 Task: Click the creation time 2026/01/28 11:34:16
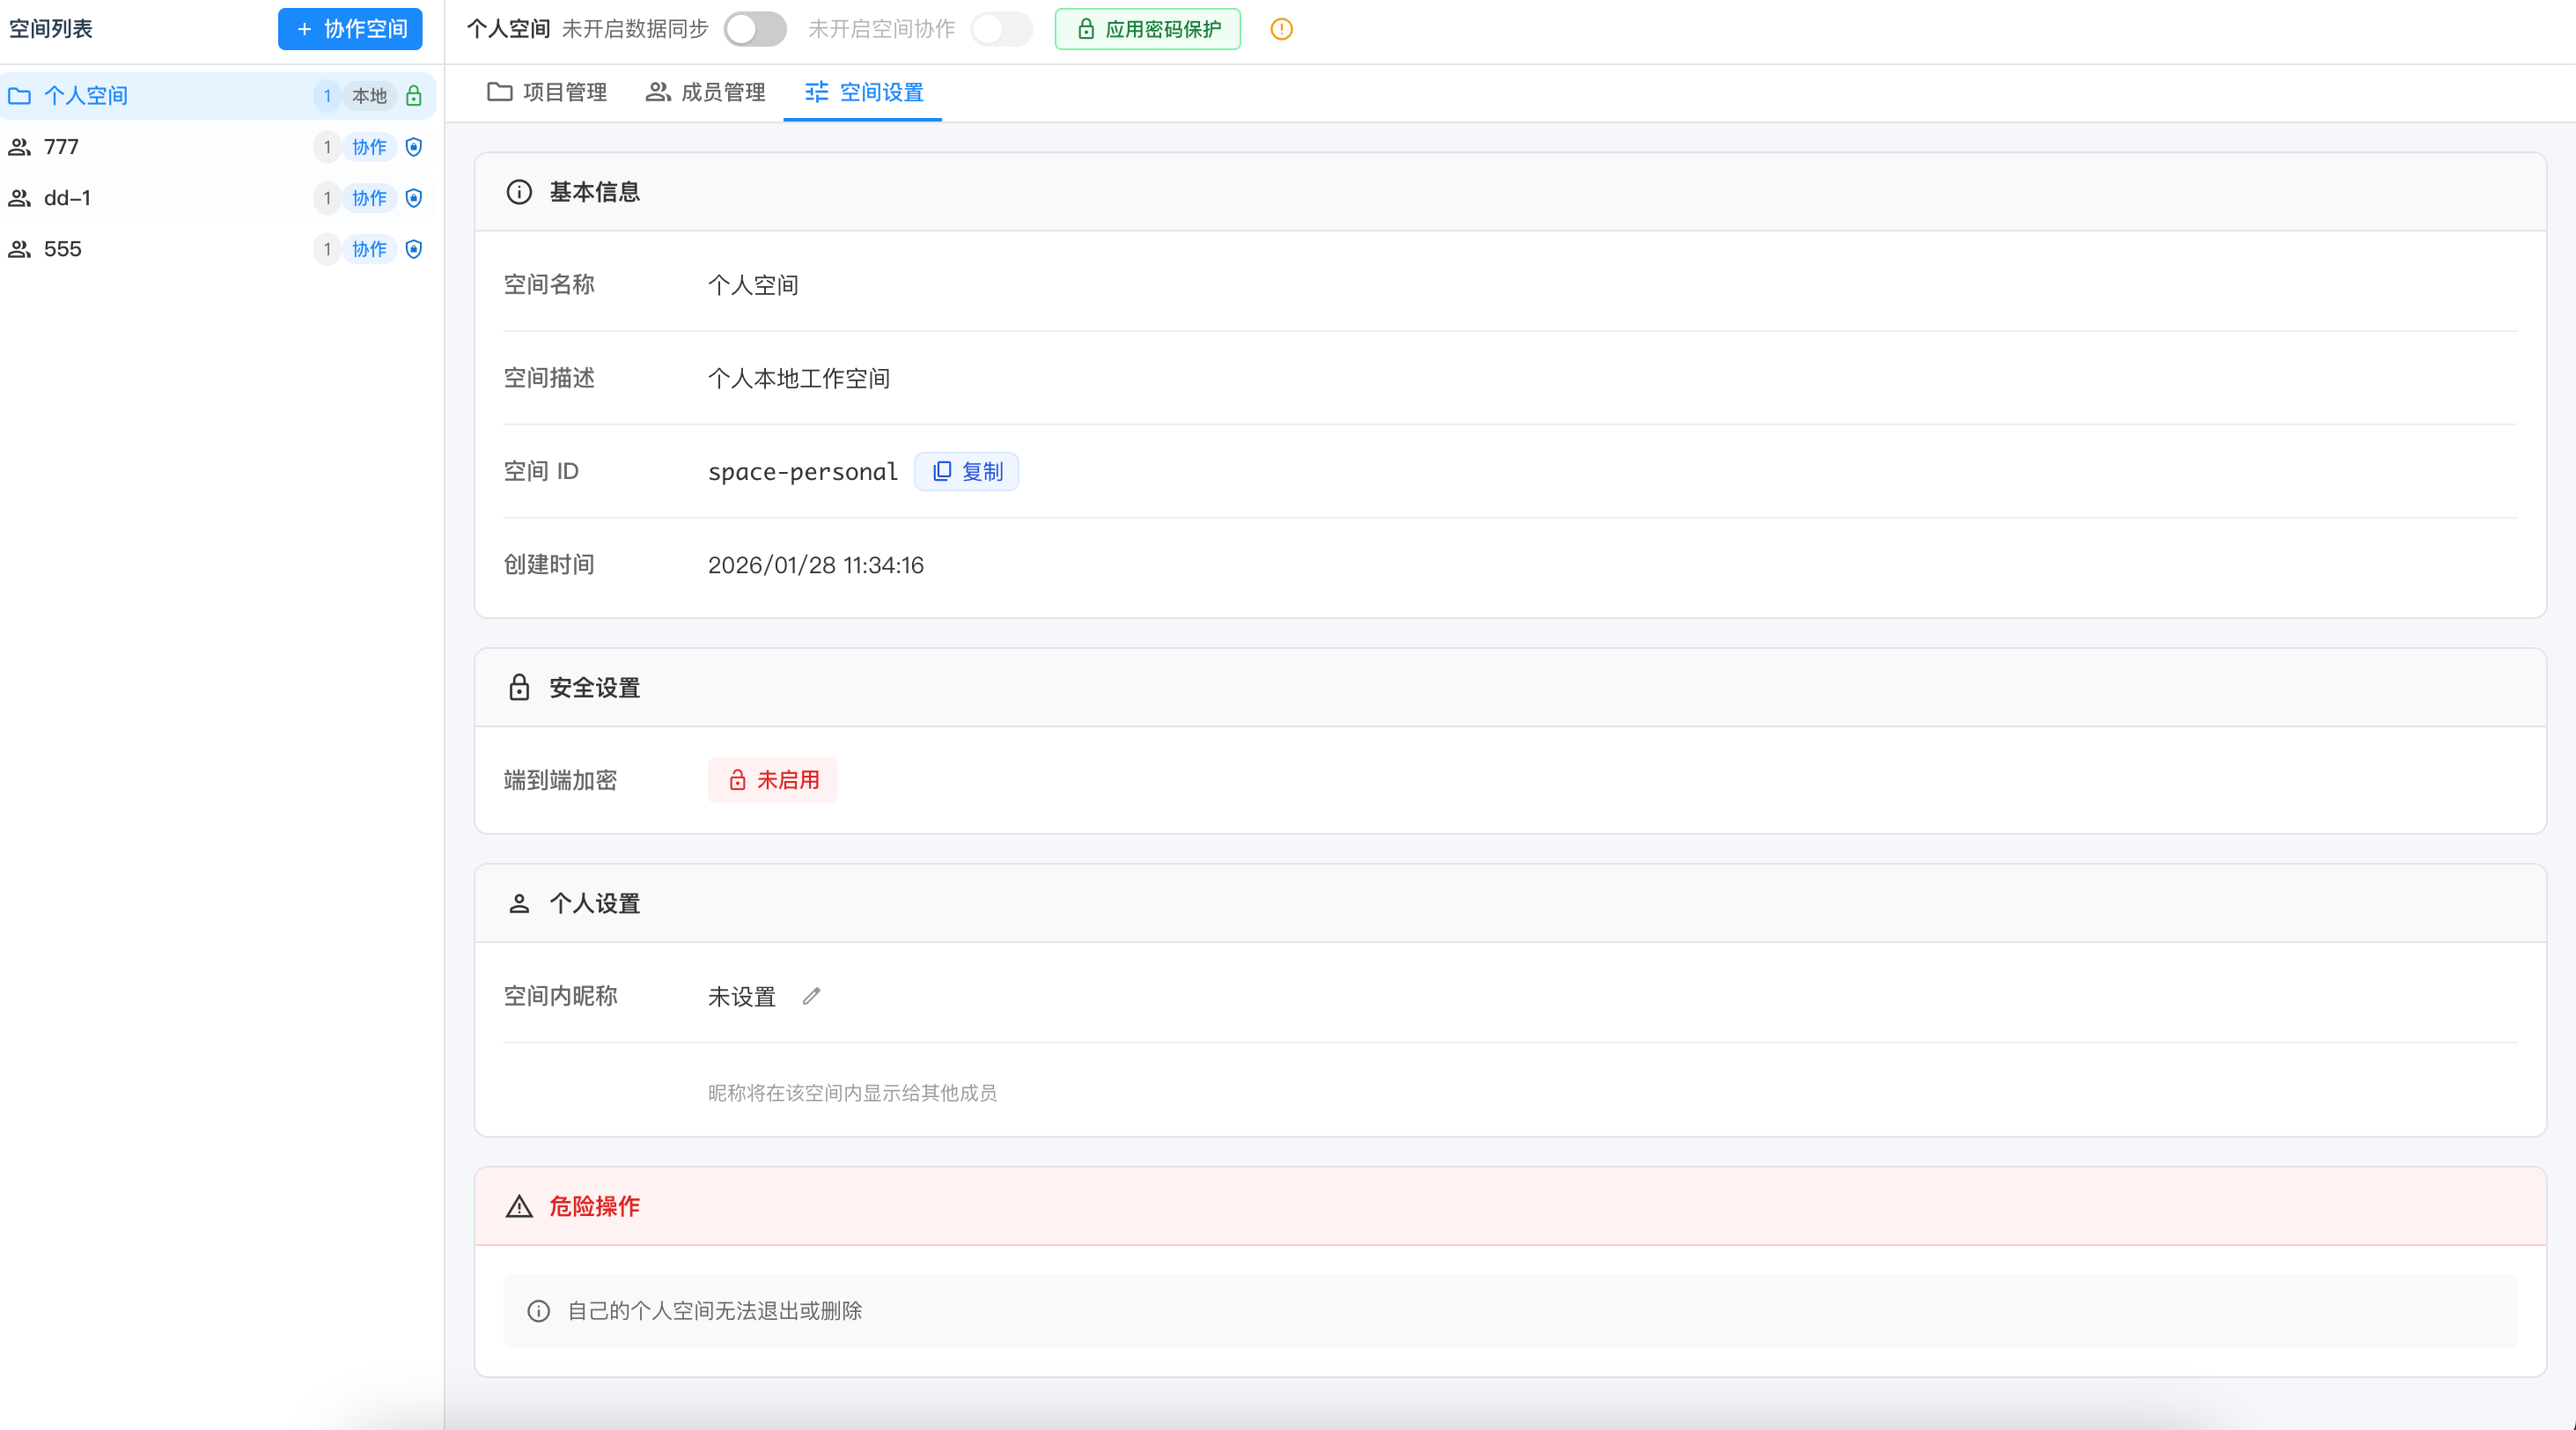pyautogui.click(x=816, y=566)
